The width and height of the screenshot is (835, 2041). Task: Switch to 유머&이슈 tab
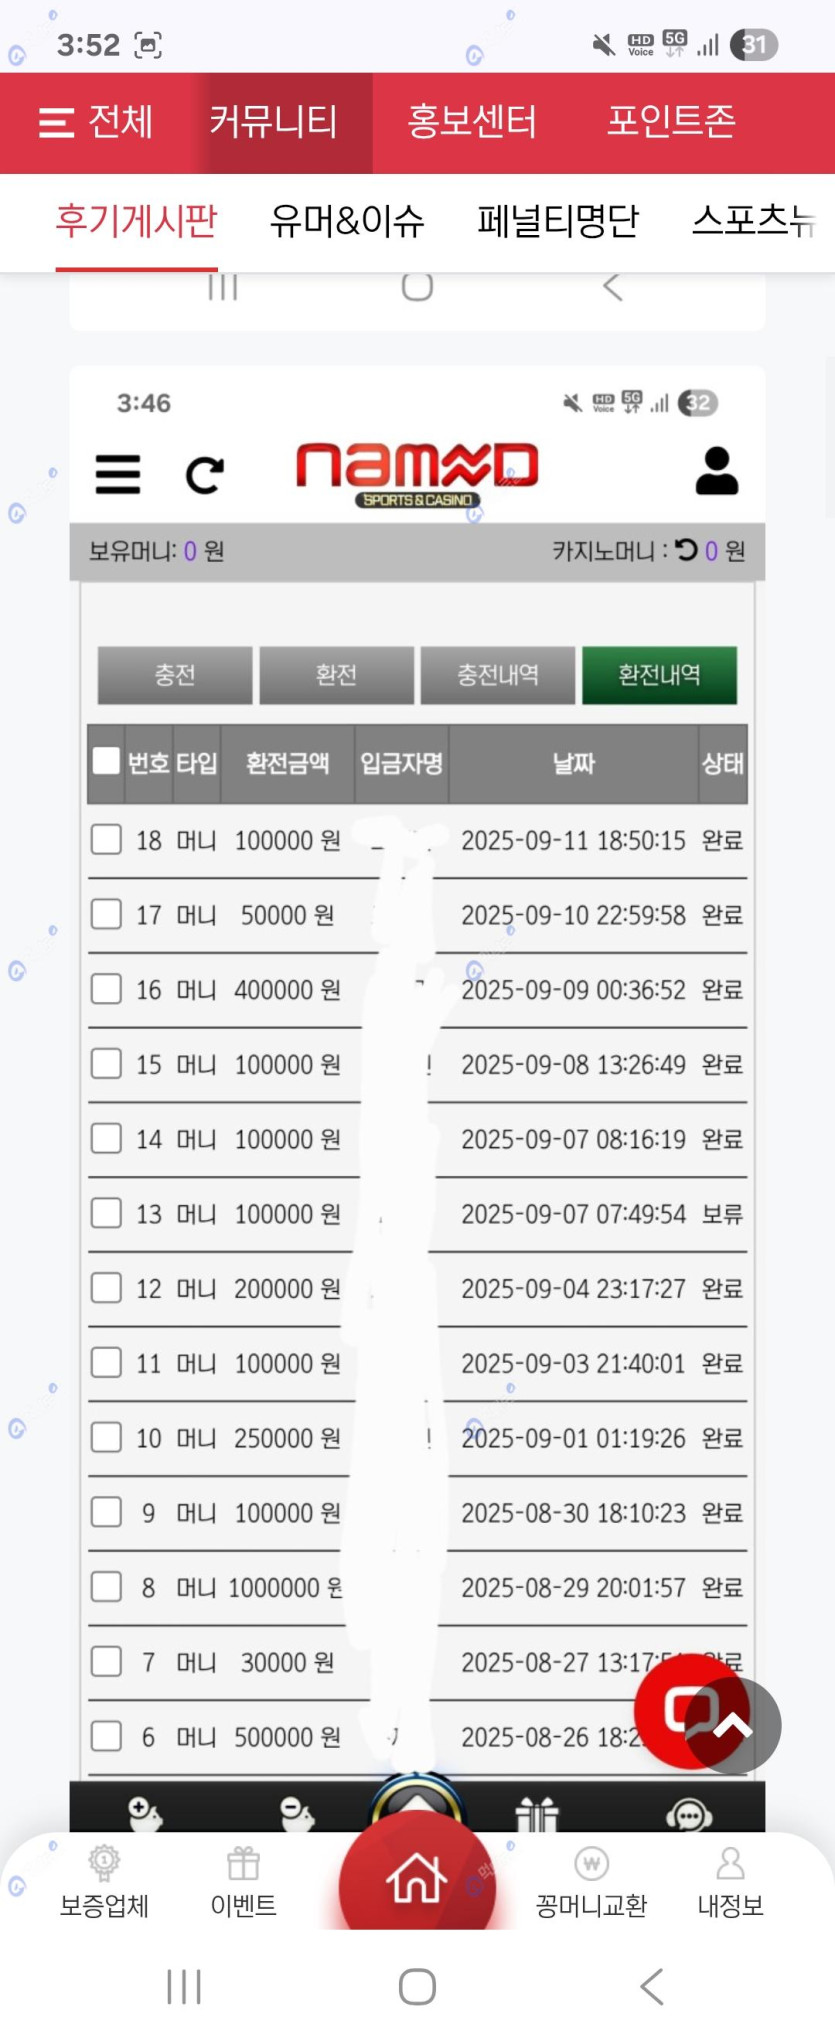[346, 221]
